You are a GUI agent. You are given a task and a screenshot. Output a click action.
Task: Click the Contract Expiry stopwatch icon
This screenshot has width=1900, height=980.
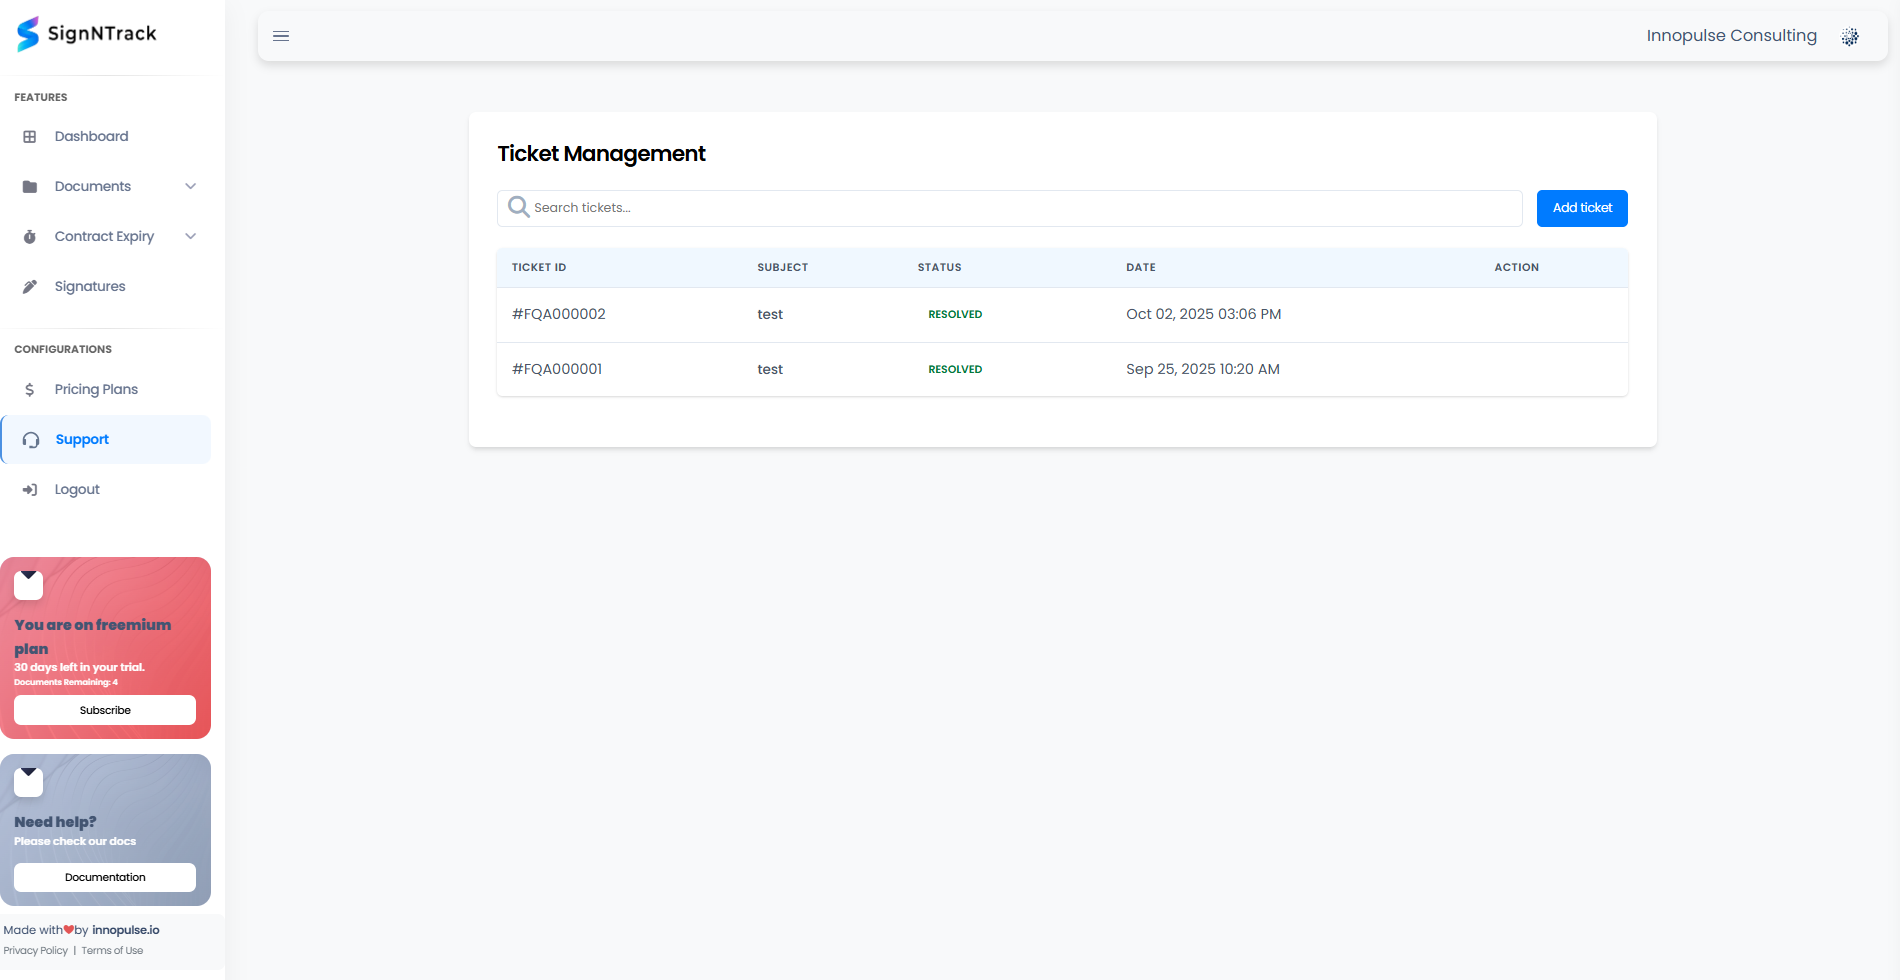click(30, 237)
